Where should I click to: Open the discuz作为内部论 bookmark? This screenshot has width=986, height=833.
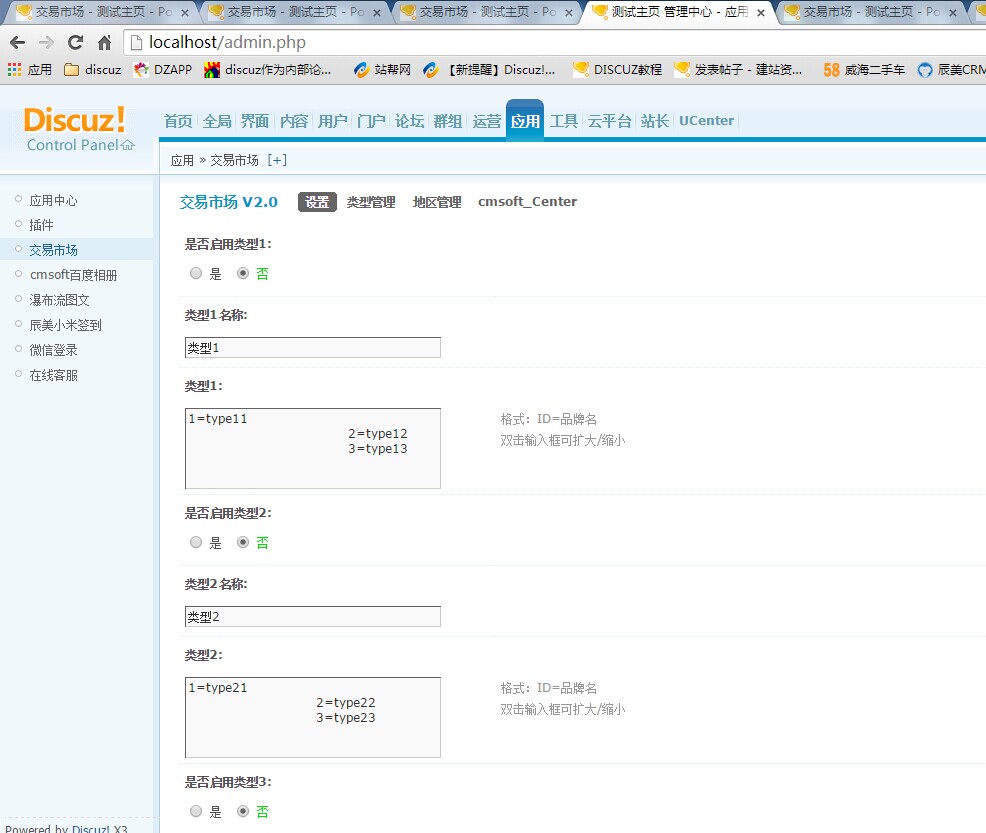268,70
